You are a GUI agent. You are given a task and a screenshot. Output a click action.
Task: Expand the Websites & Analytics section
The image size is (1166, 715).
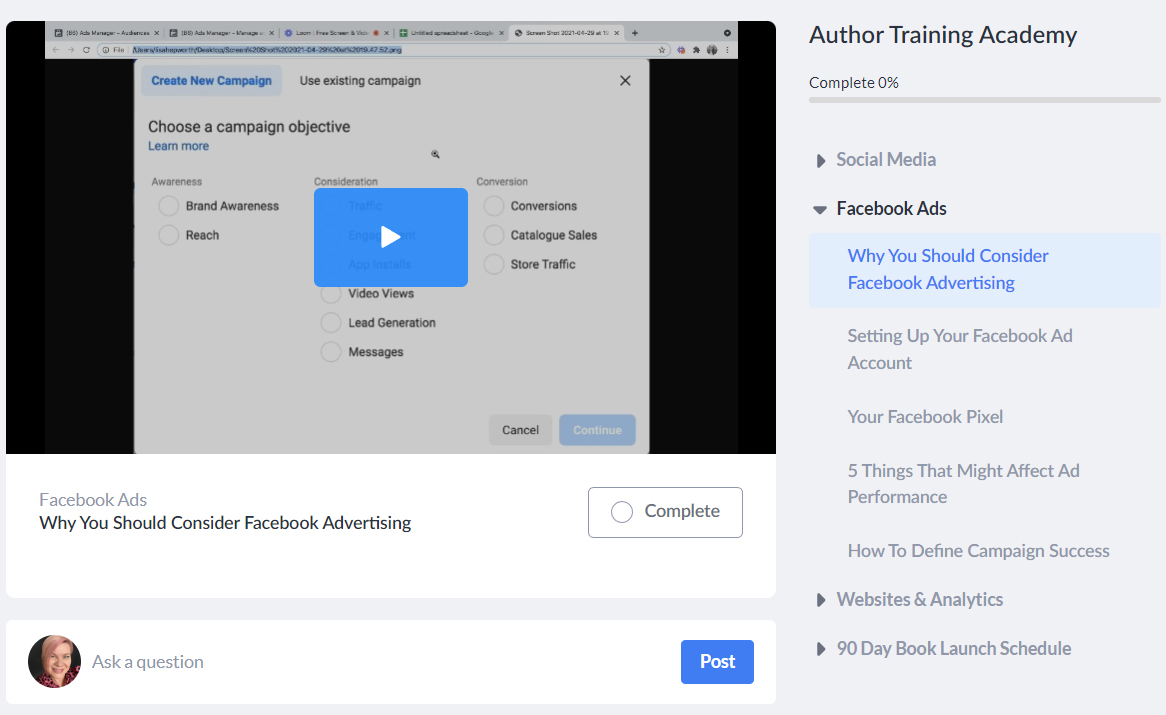(x=909, y=600)
